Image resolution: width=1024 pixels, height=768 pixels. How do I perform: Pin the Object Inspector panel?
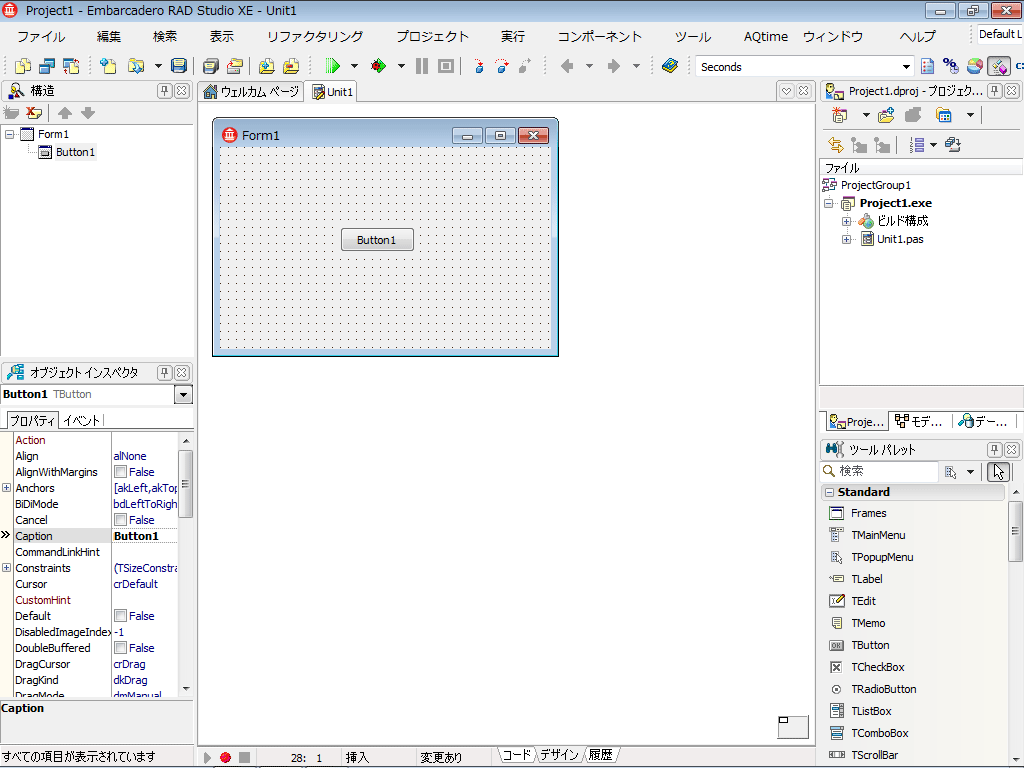click(x=165, y=373)
